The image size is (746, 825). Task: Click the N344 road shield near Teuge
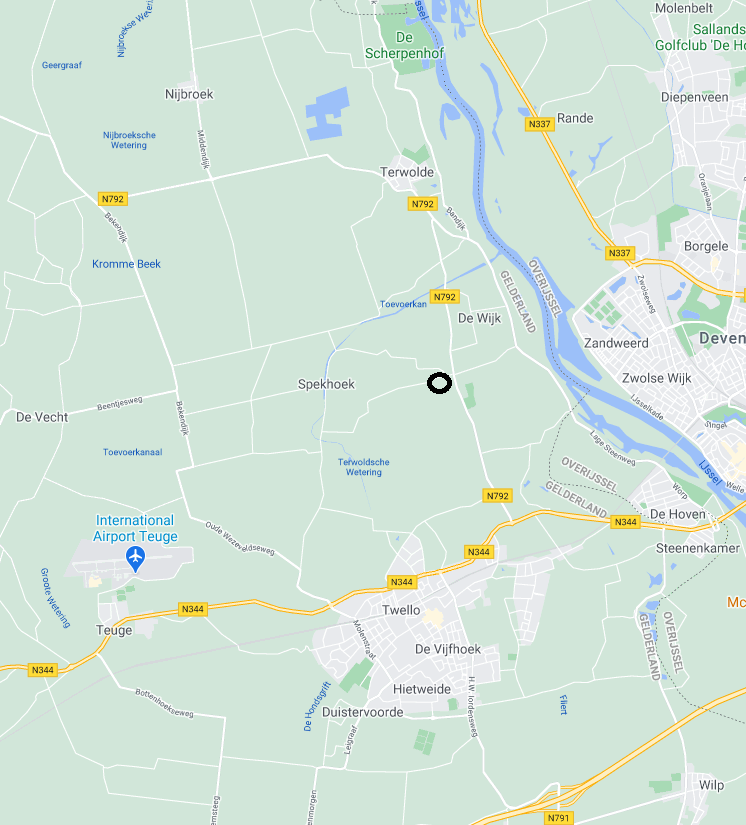[193, 609]
